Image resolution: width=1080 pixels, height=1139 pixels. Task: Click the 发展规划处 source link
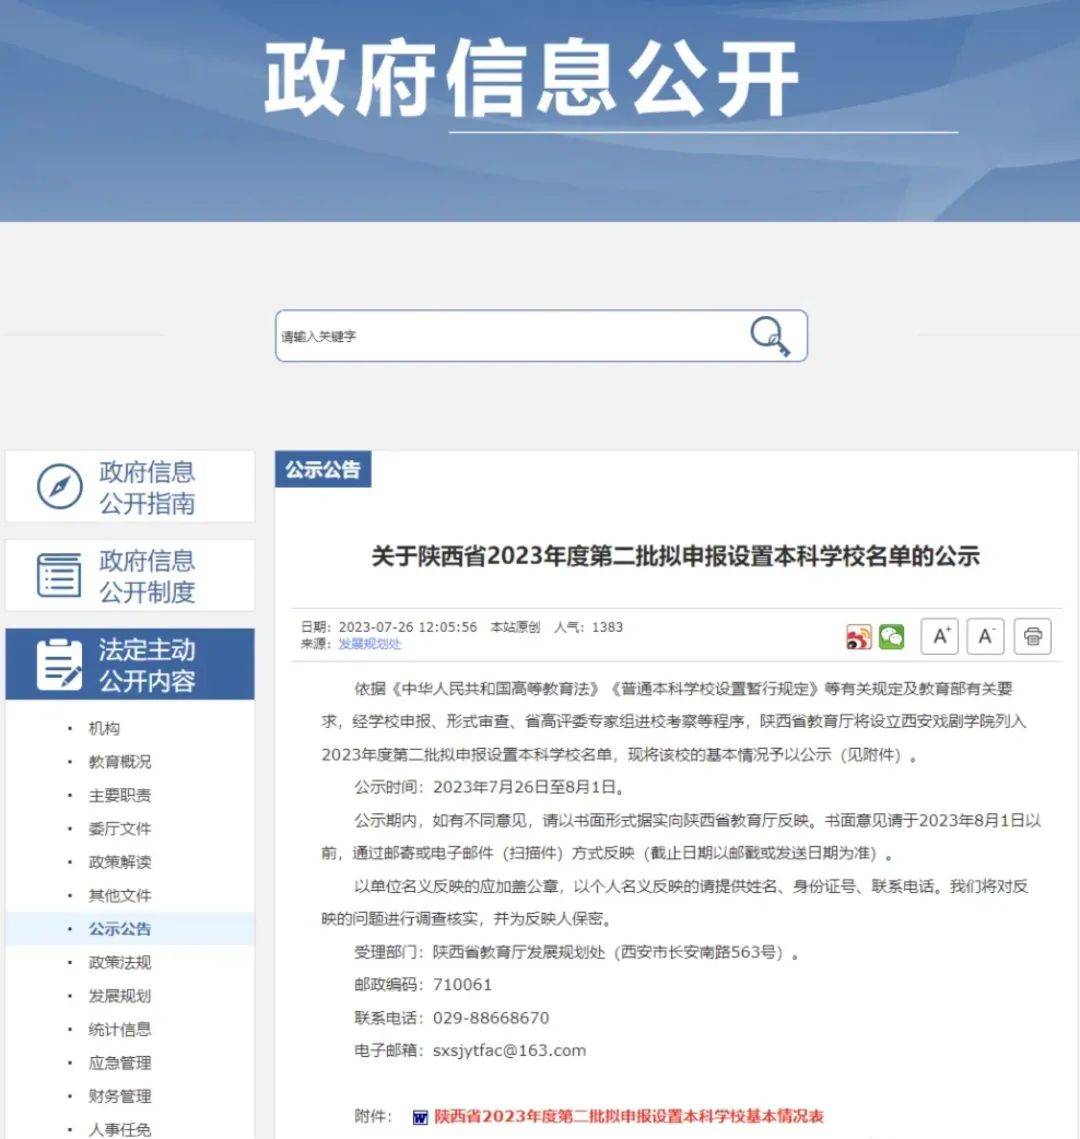coord(370,644)
